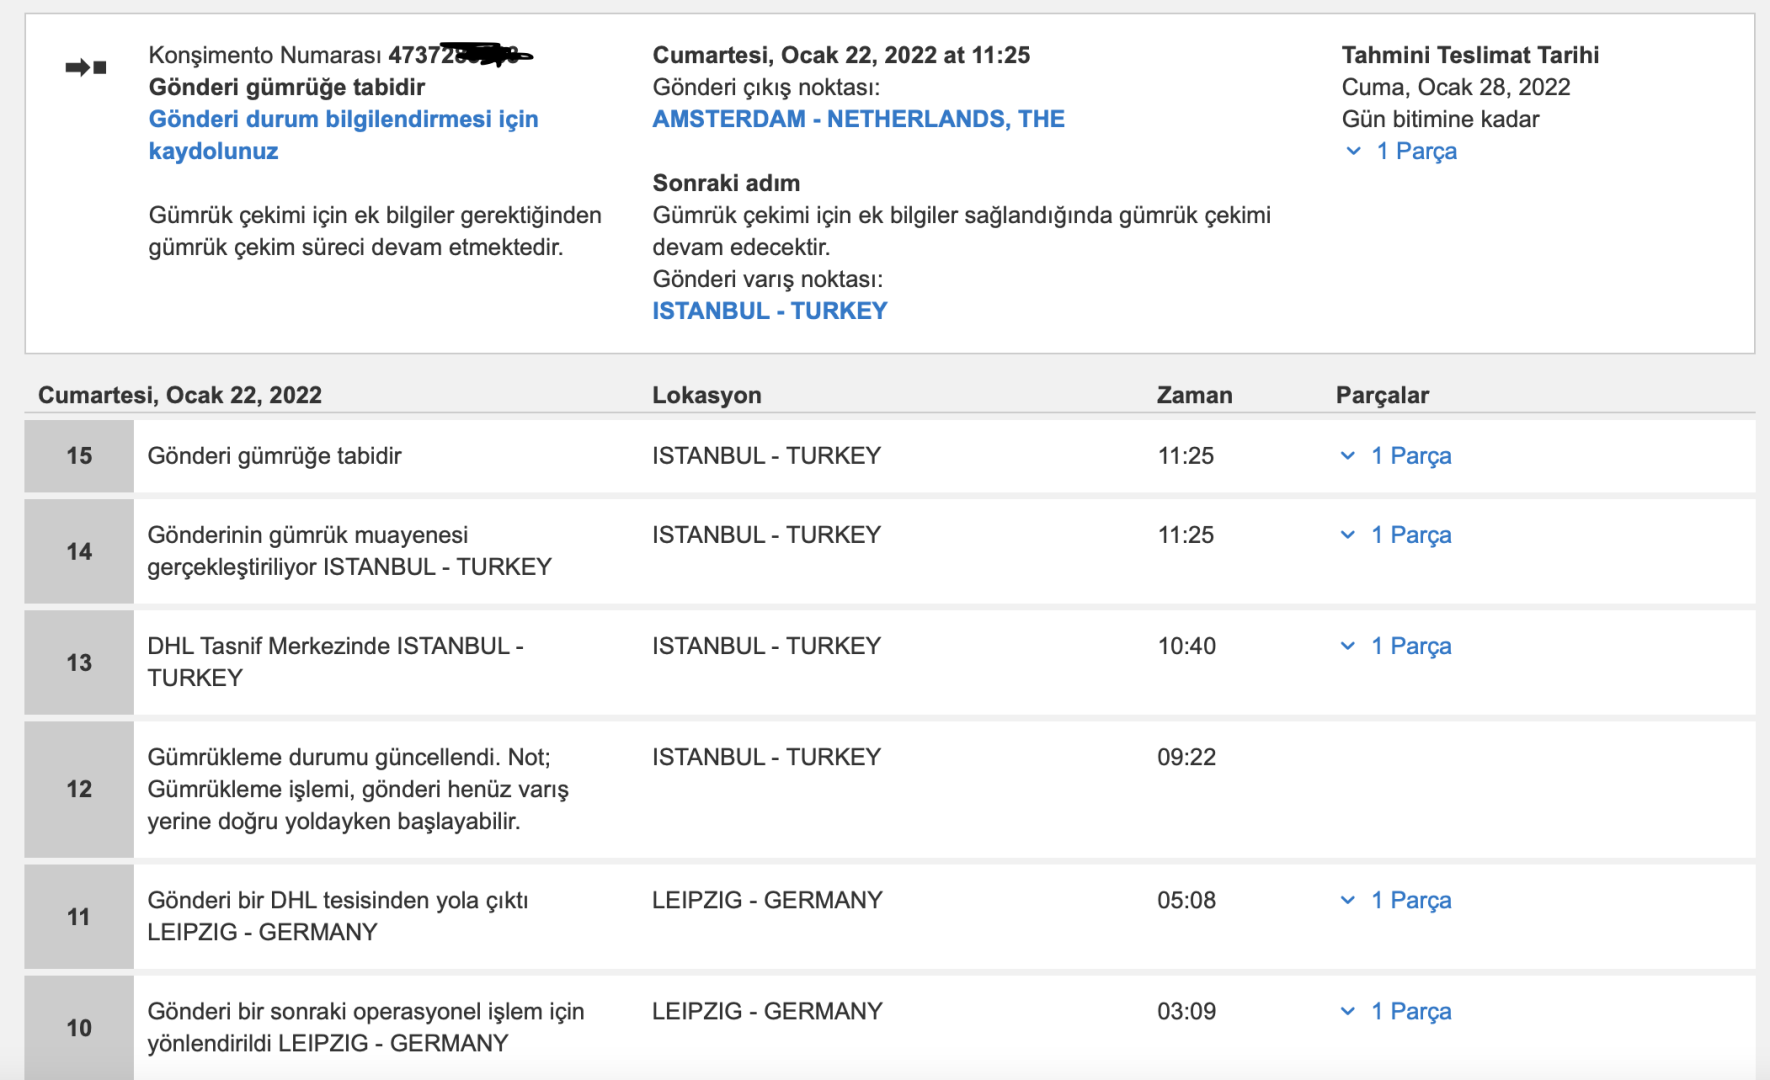Expand 1 Parça chevron for step 10

1348,1011
